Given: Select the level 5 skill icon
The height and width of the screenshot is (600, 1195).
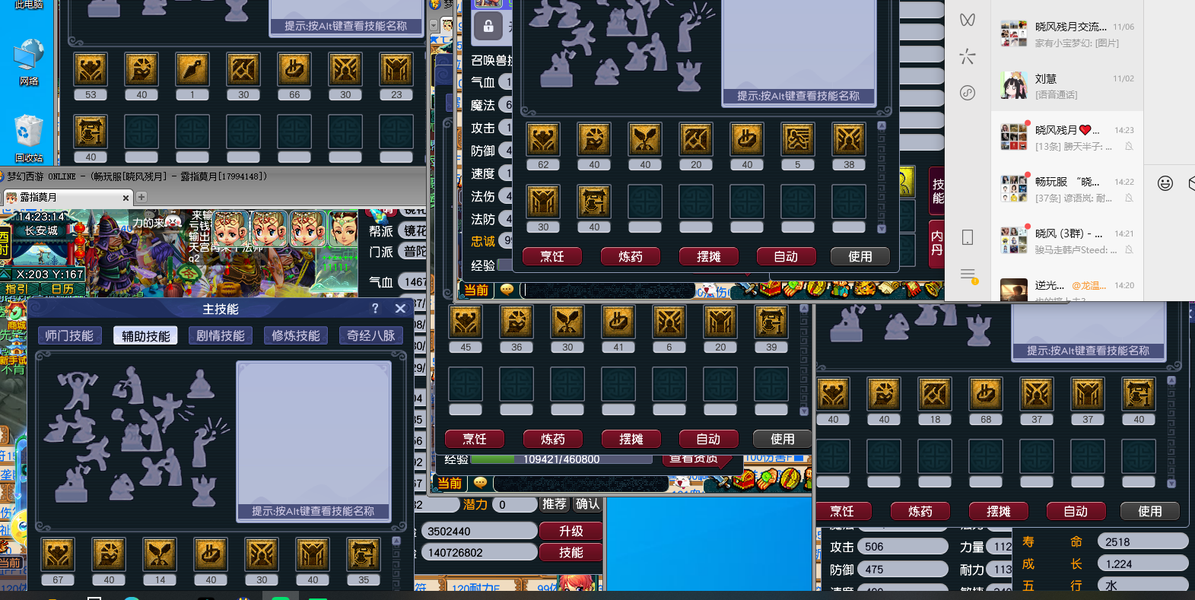Looking at the screenshot, I should [x=797, y=140].
